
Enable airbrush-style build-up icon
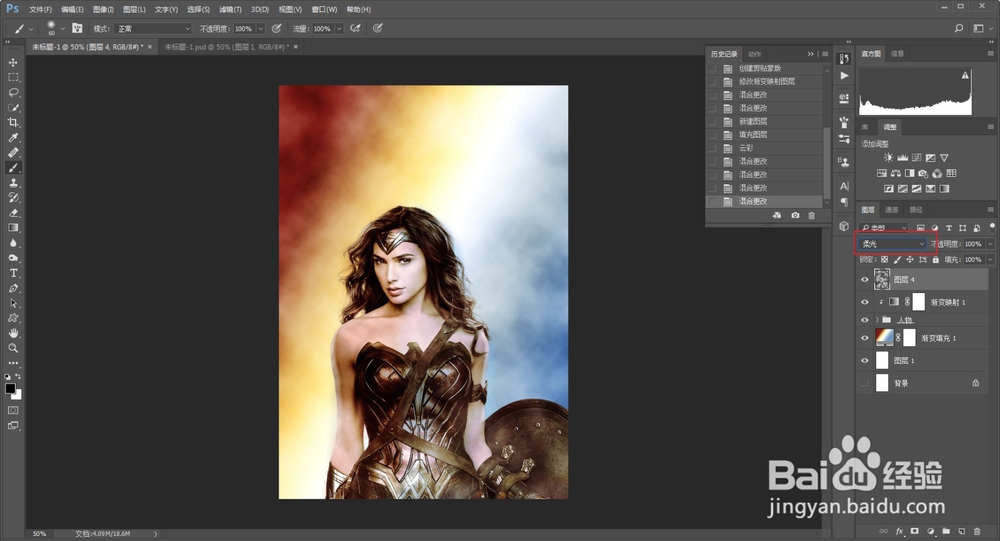(355, 28)
